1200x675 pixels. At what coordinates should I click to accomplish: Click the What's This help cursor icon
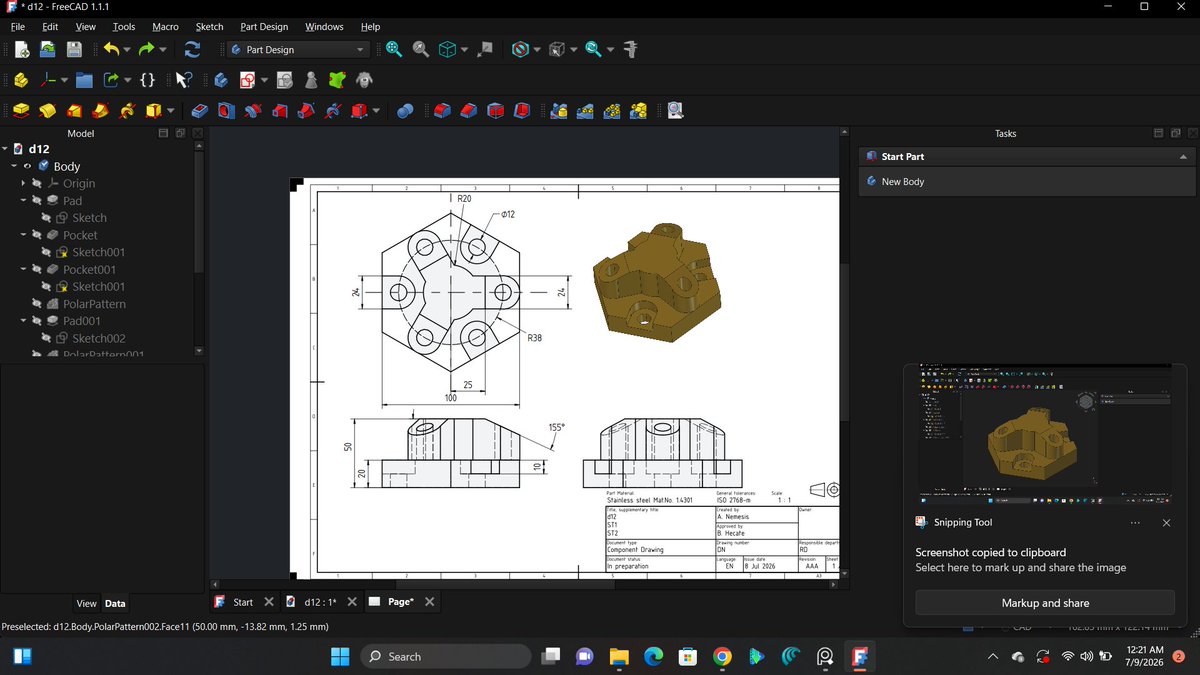[184, 80]
